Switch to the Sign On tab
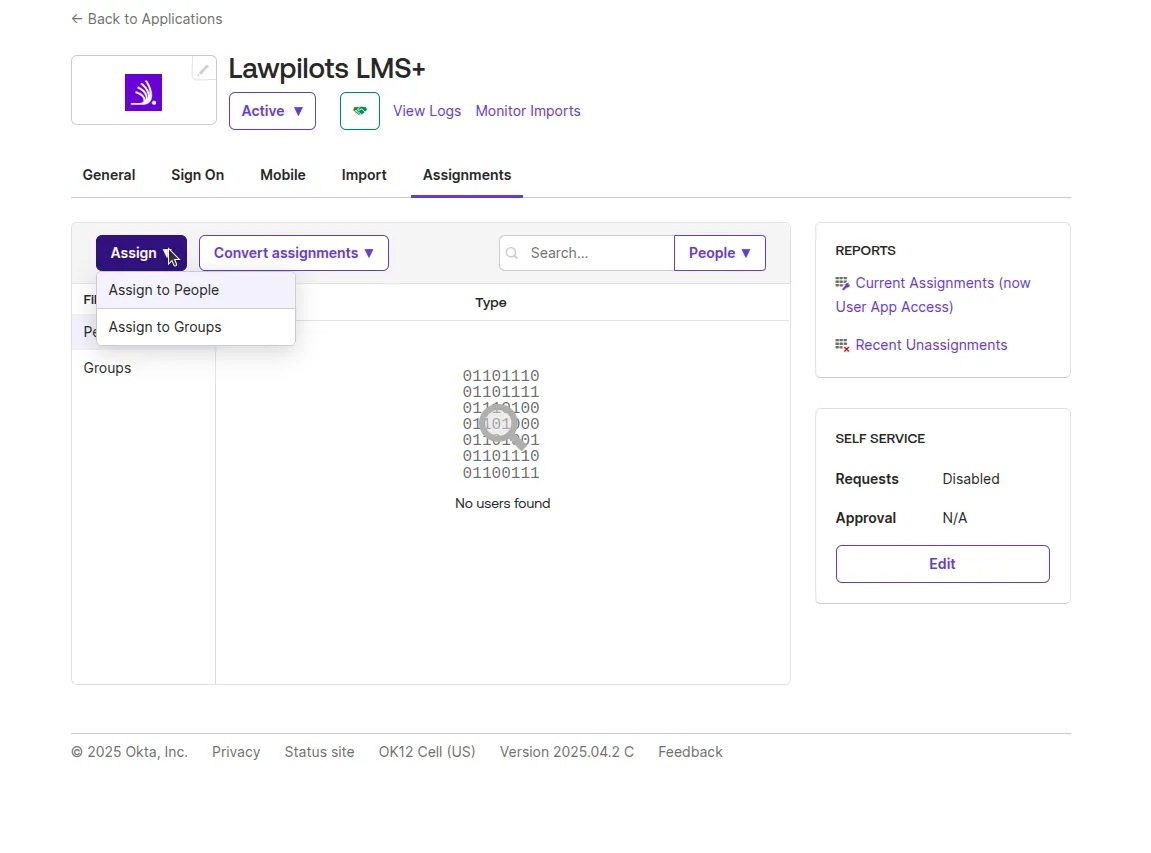 (197, 175)
